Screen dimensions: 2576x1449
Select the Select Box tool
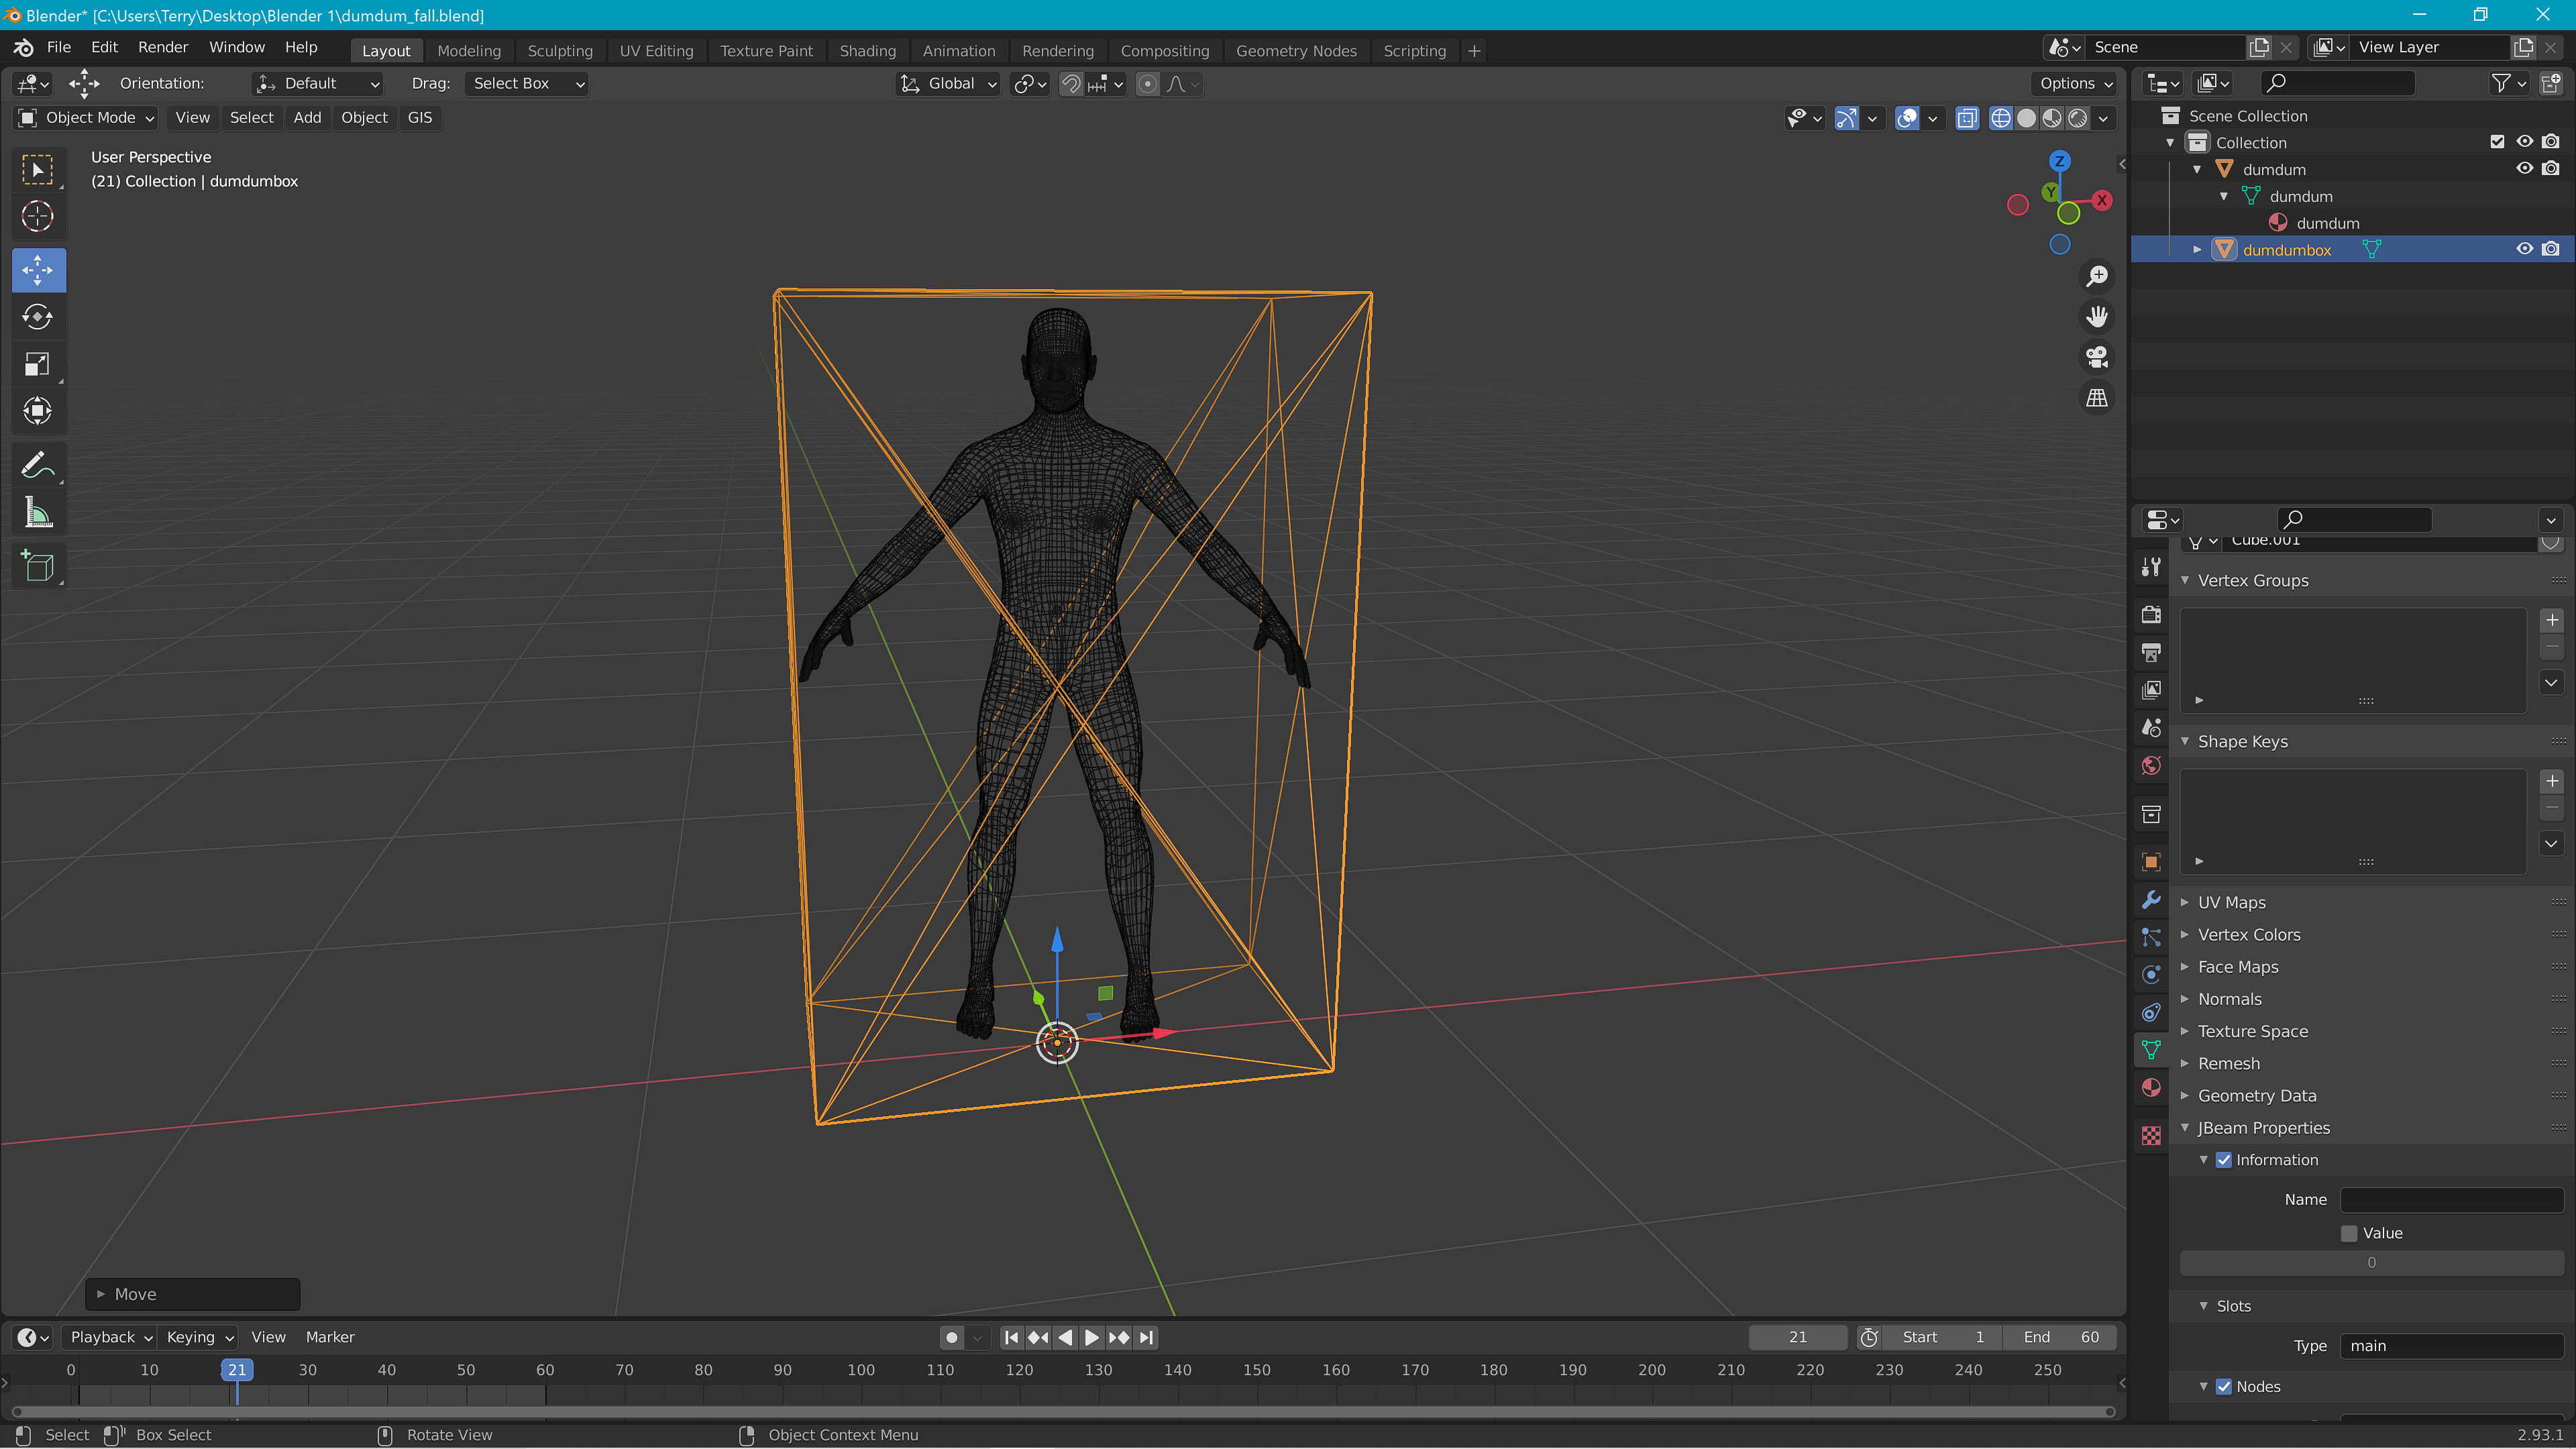pyautogui.click(x=38, y=170)
